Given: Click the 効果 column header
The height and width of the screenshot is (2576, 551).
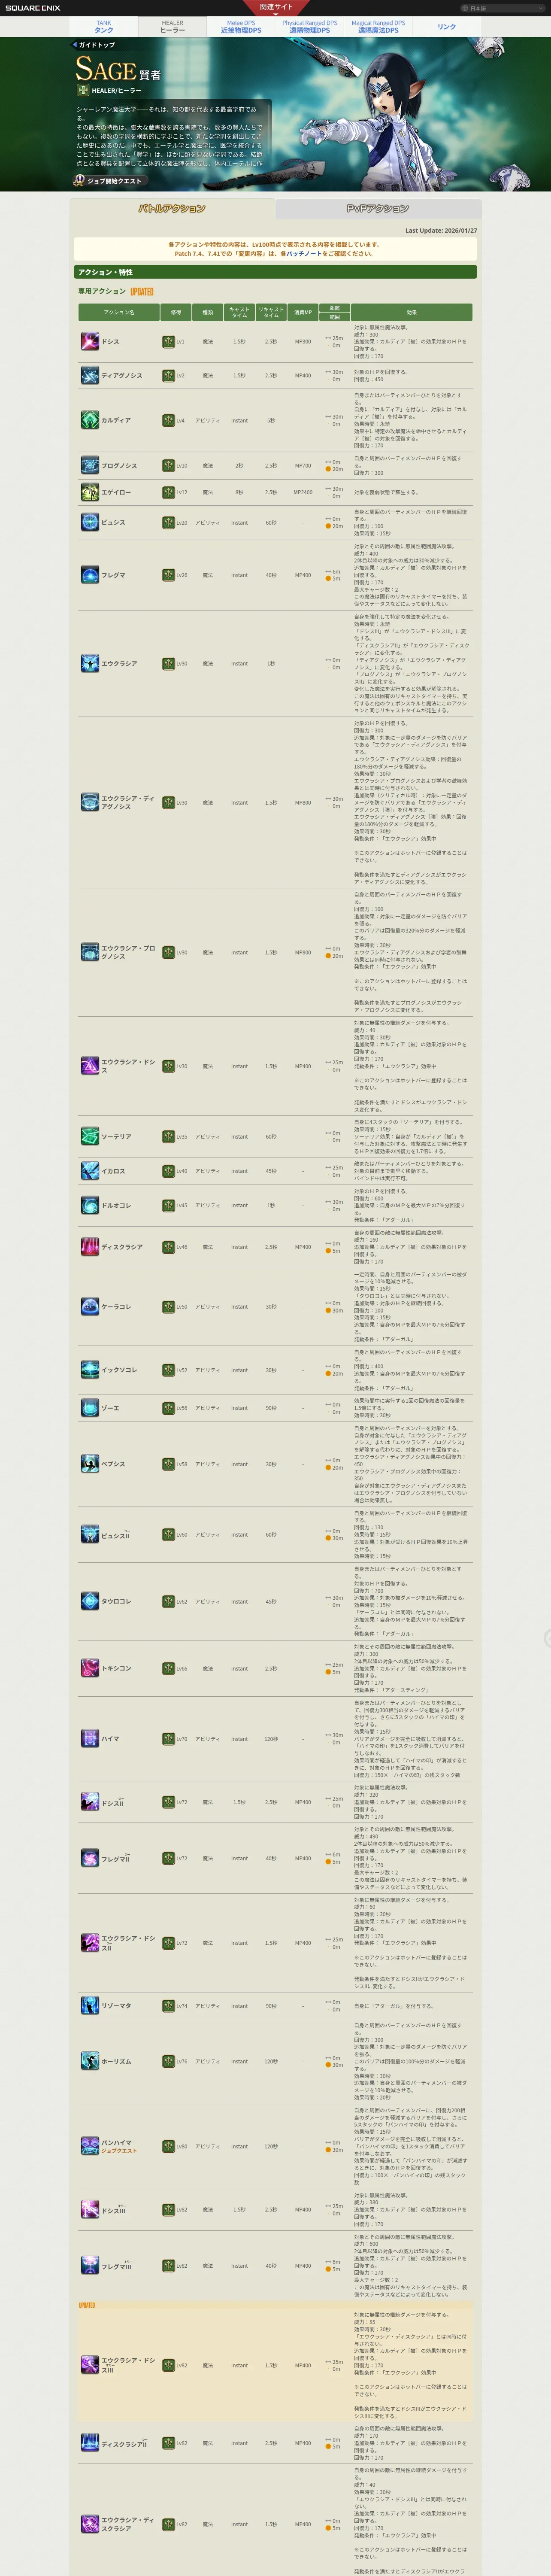Looking at the screenshot, I should pos(411,312).
